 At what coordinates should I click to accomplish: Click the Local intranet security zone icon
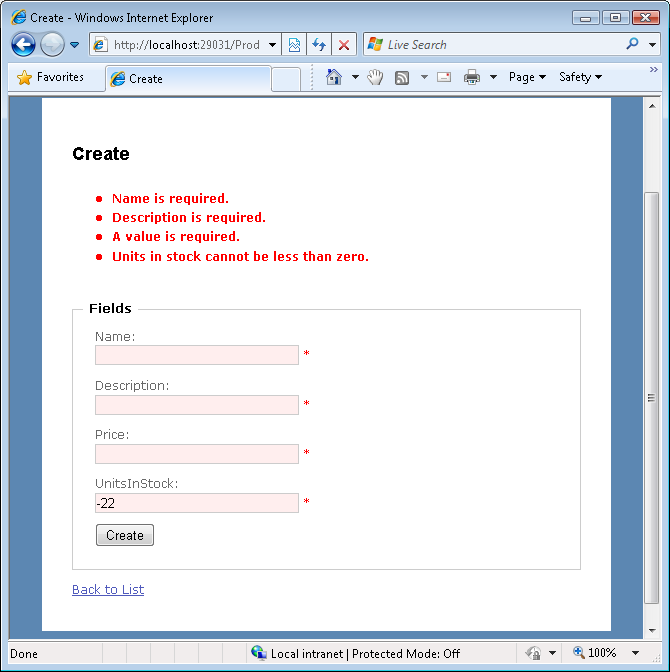coord(258,653)
